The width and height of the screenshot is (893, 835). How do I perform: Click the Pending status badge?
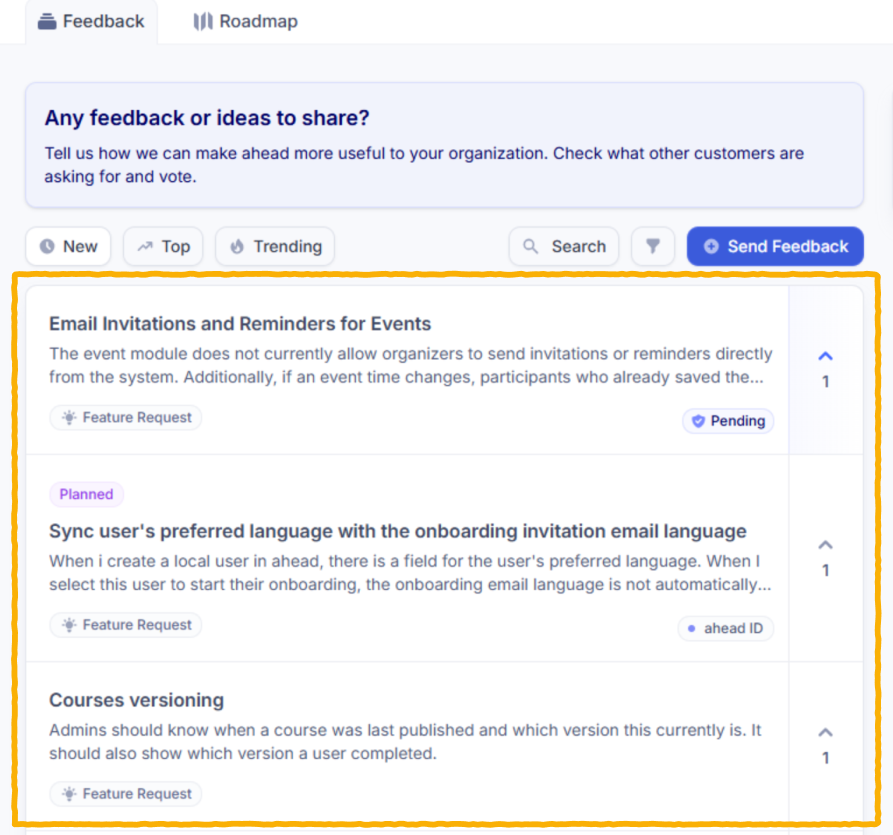click(728, 421)
